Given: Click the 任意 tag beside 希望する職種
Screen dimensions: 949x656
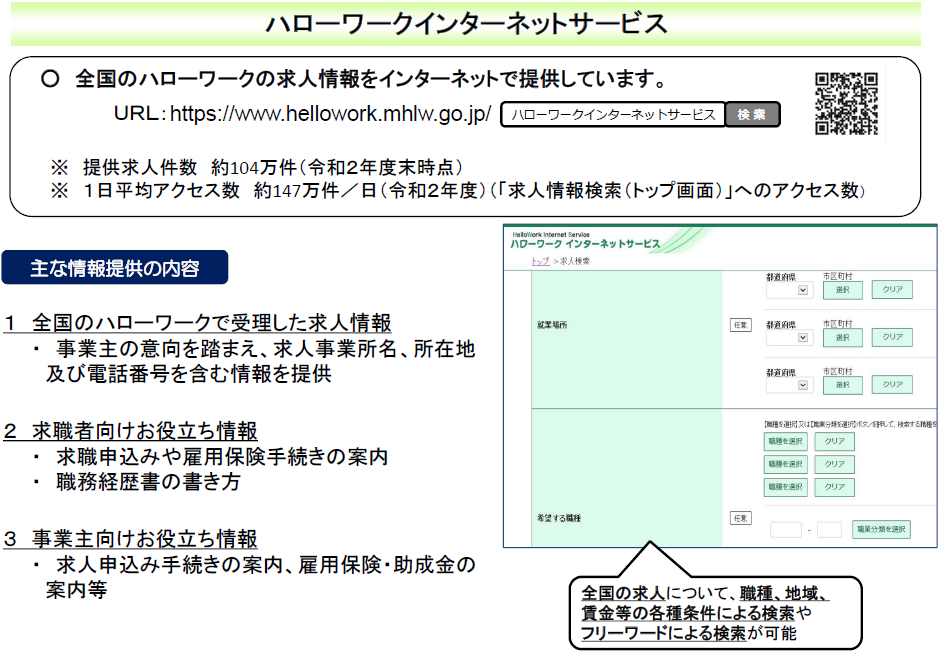Looking at the screenshot, I should pyautogui.click(x=740, y=518).
